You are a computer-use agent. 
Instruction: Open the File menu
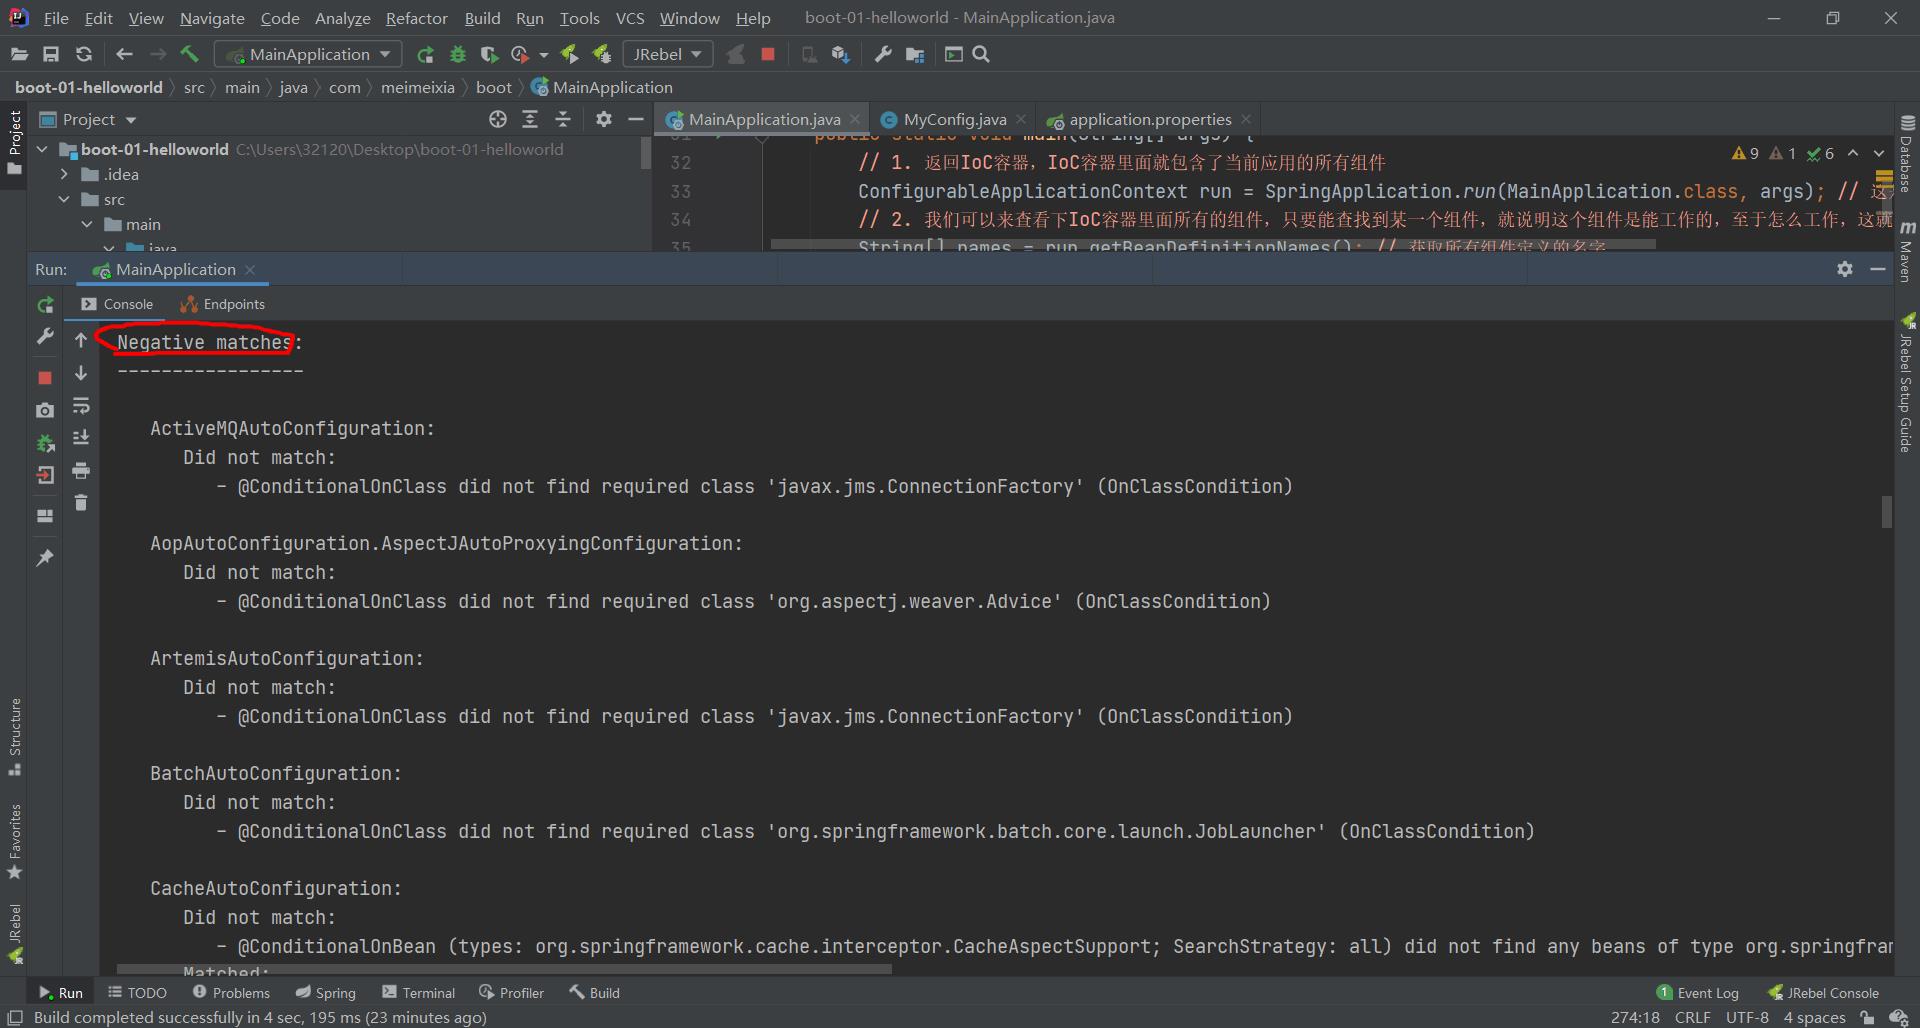[56, 18]
